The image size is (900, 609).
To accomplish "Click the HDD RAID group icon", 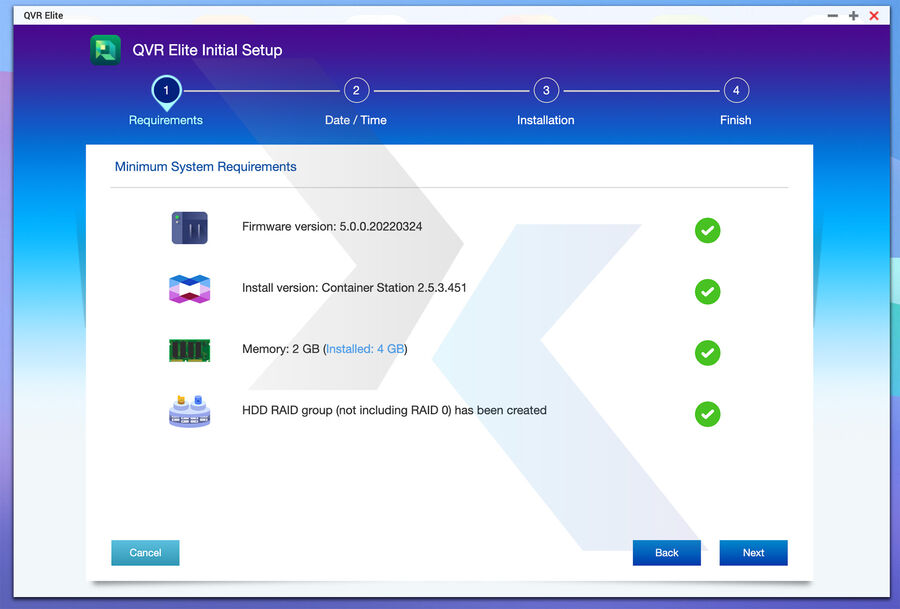I will pyautogui.click(x=189, y=411).
